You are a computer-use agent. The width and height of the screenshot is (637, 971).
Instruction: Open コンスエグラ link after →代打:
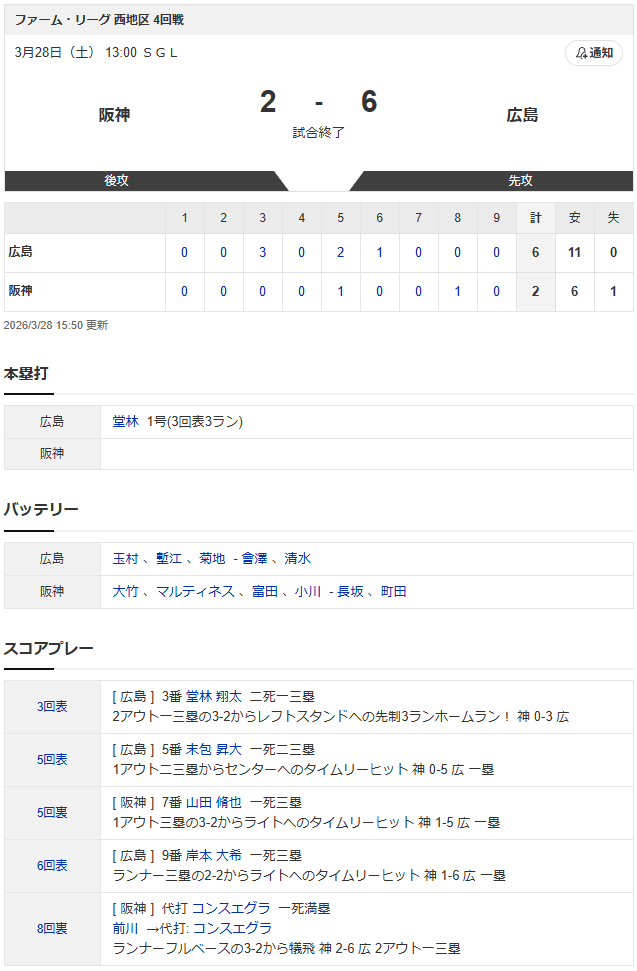pyautogui.click(x=233, y=928)
